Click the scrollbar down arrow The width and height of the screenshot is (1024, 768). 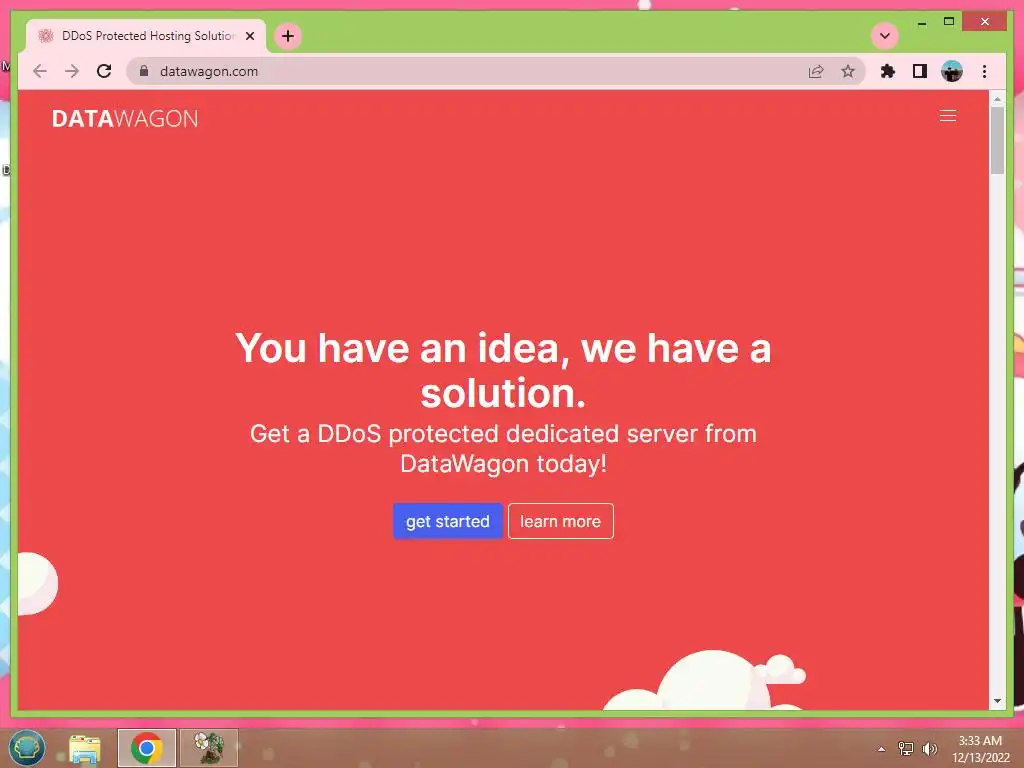tap(997, 701)
